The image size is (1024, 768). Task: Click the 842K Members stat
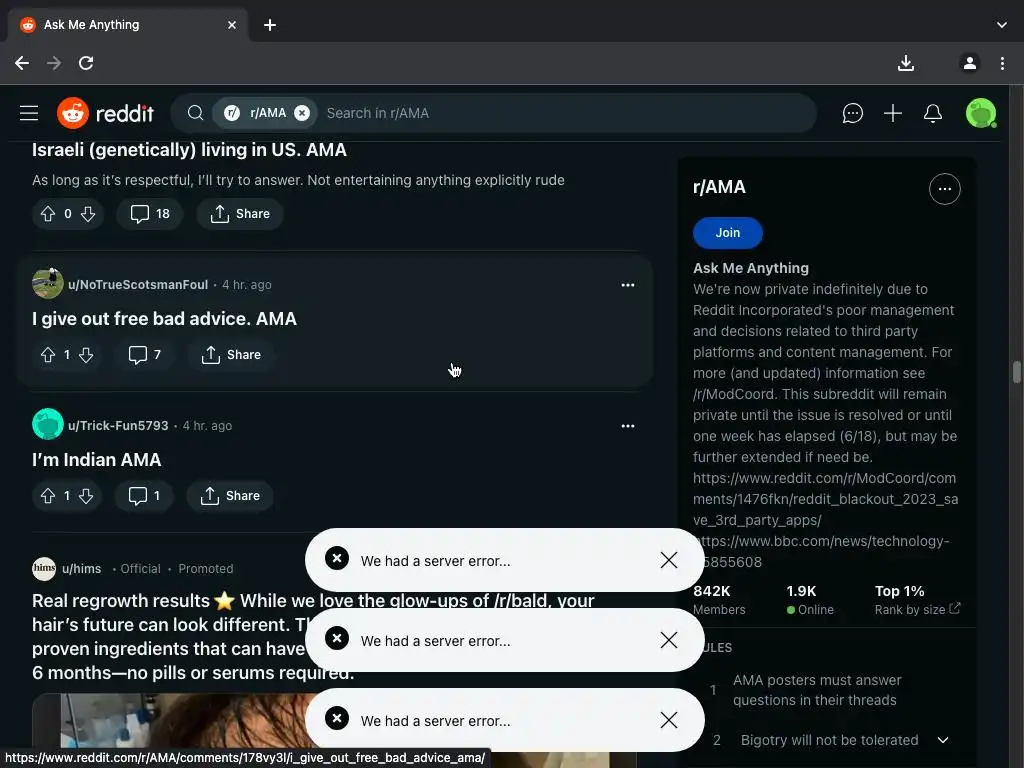click(719, 600)
